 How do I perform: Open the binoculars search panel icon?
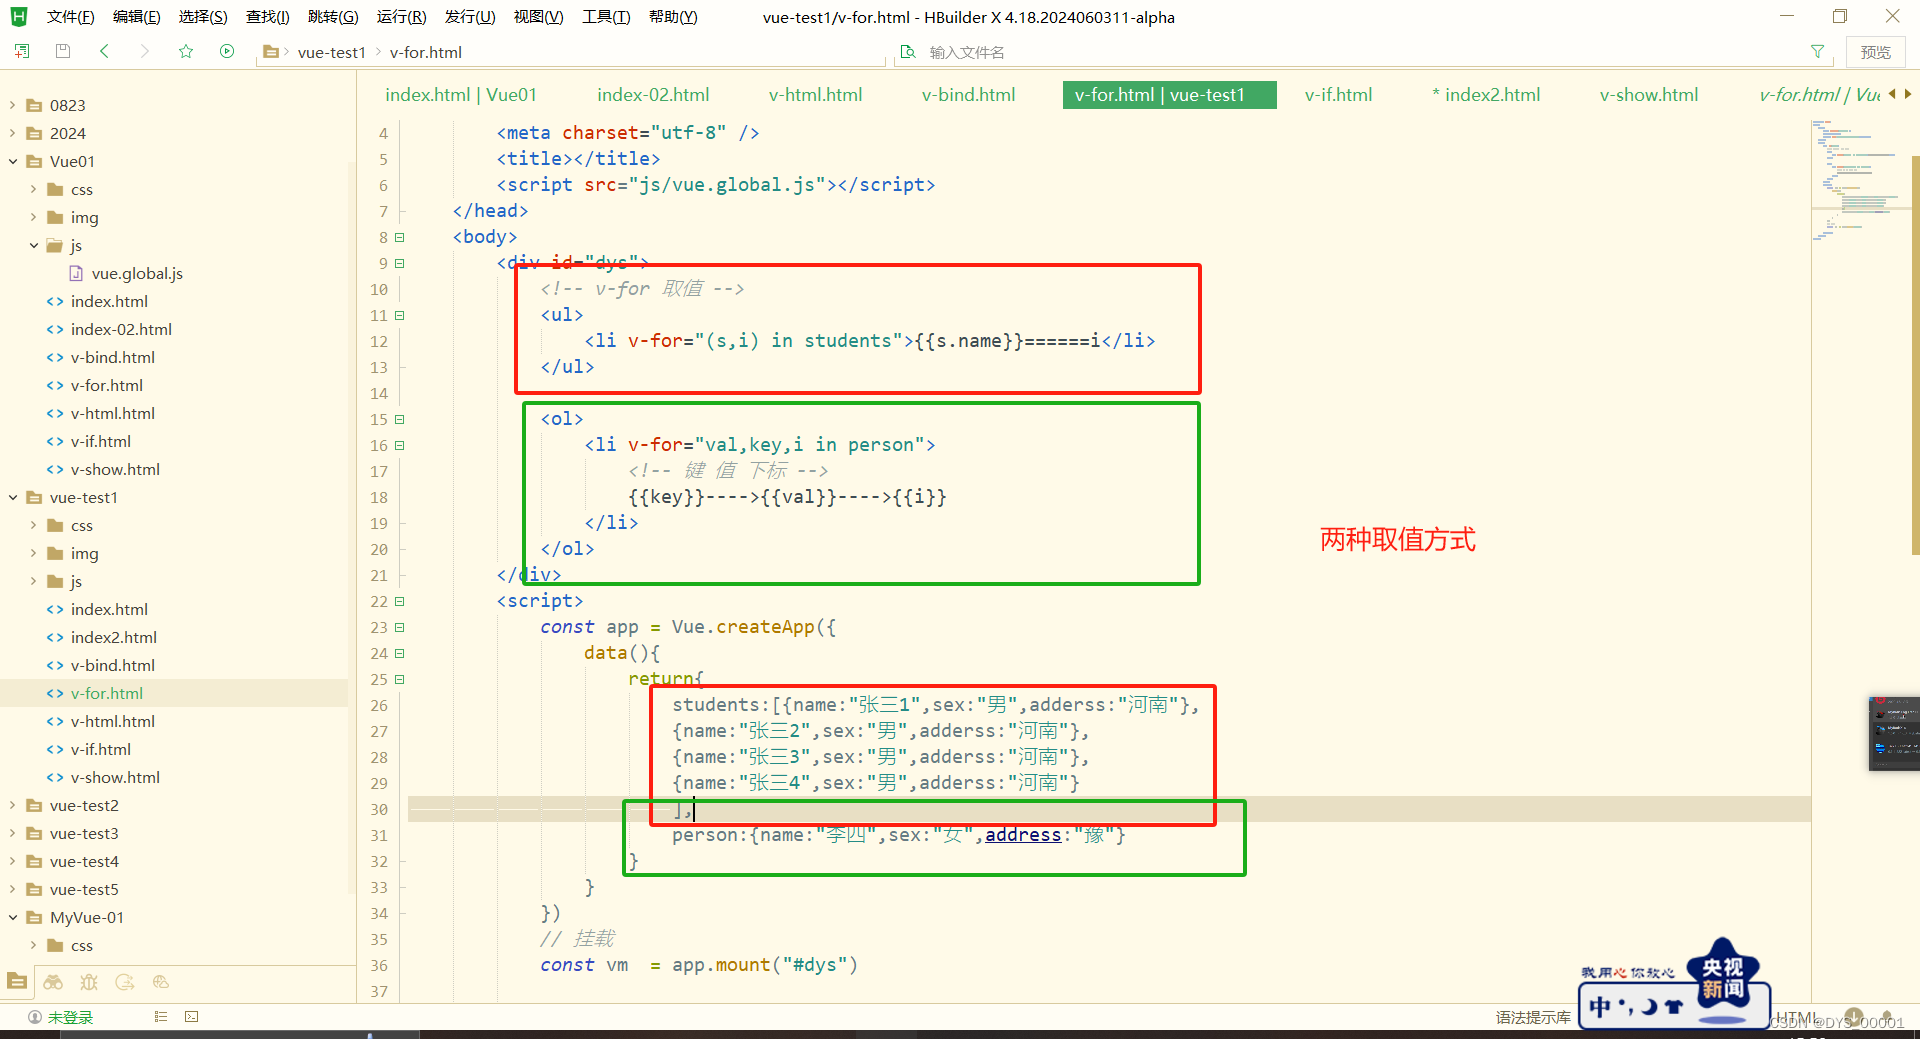point(53,982)
